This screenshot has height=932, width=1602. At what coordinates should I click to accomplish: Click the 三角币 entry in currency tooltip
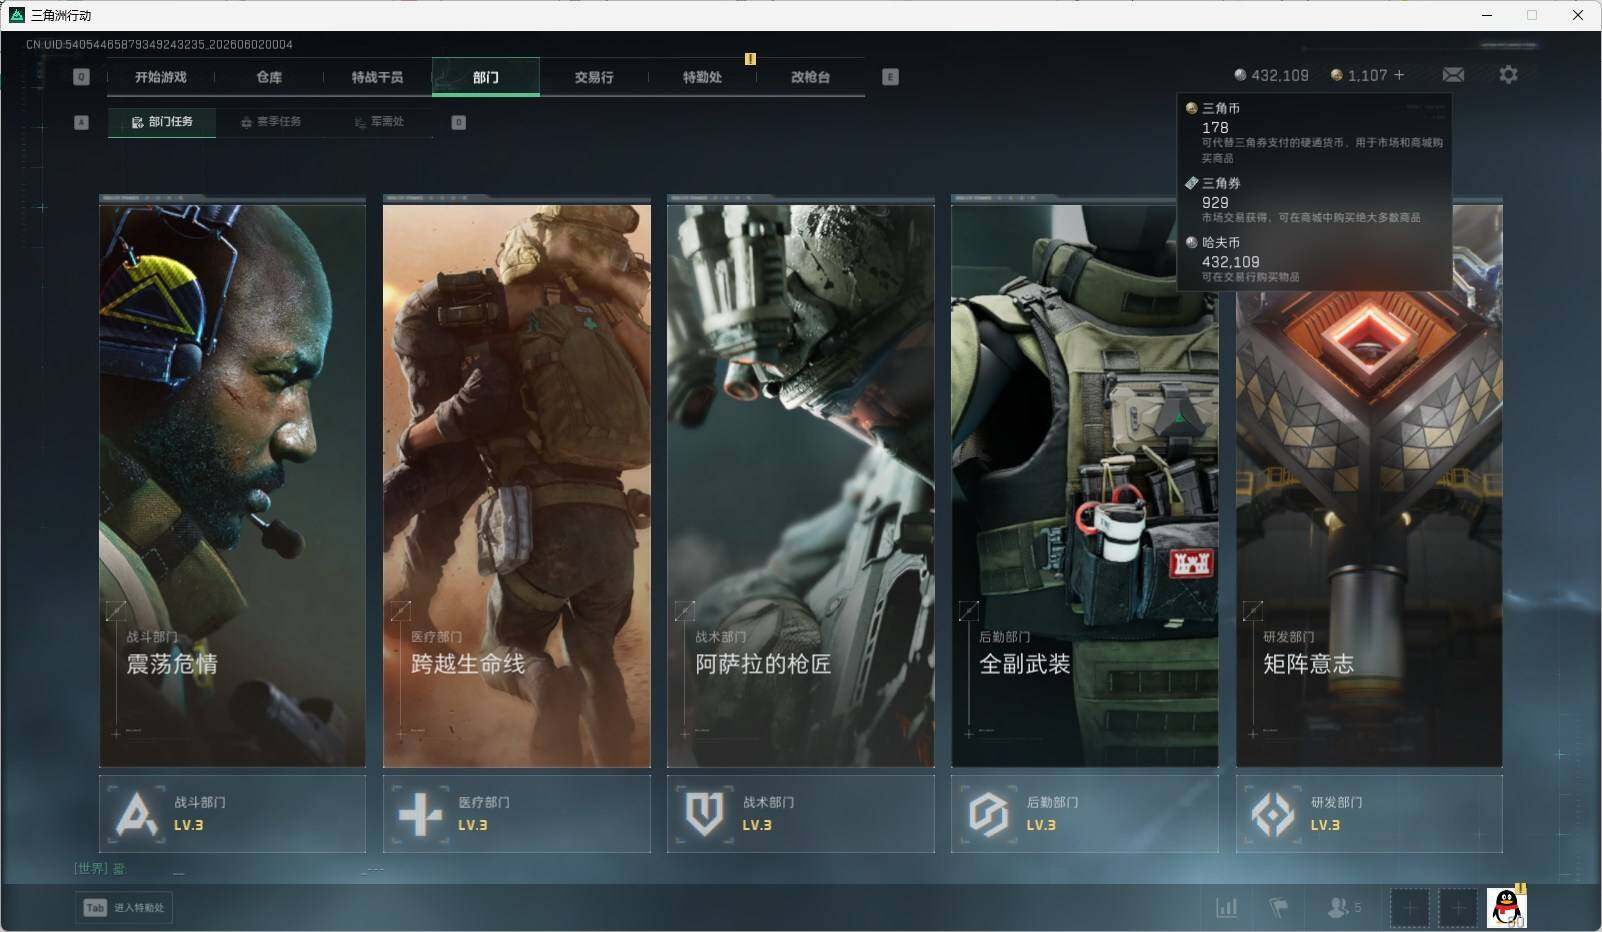(1314, 131)
